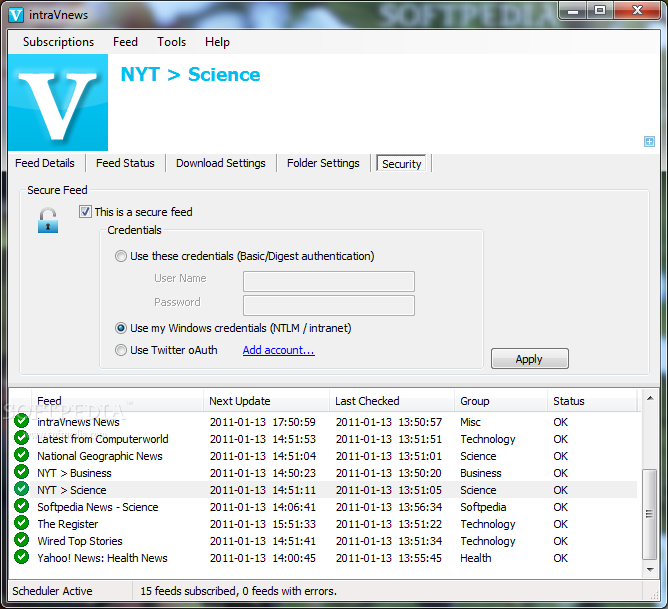668x609 pixels.
Task: Click green check icon for NYT > Business
Action: 21,472
